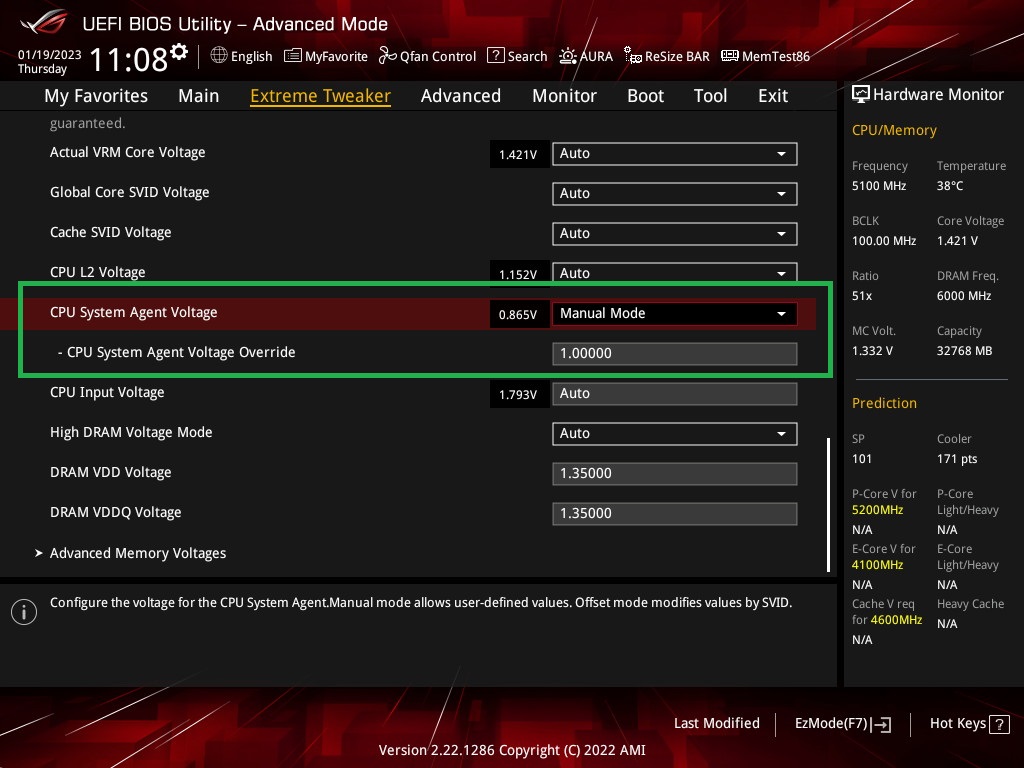The height and width of the screenshot is (768, 1024).
Task: Toggle the ReSize BAR icon
Action: pyautogui.click(x=633, y=56)
